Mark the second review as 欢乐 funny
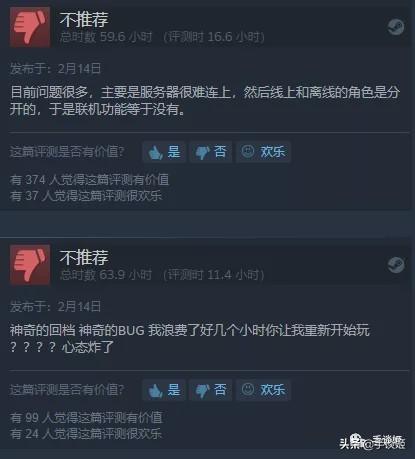The image size is (415, 459). click(x=263, y=390)
